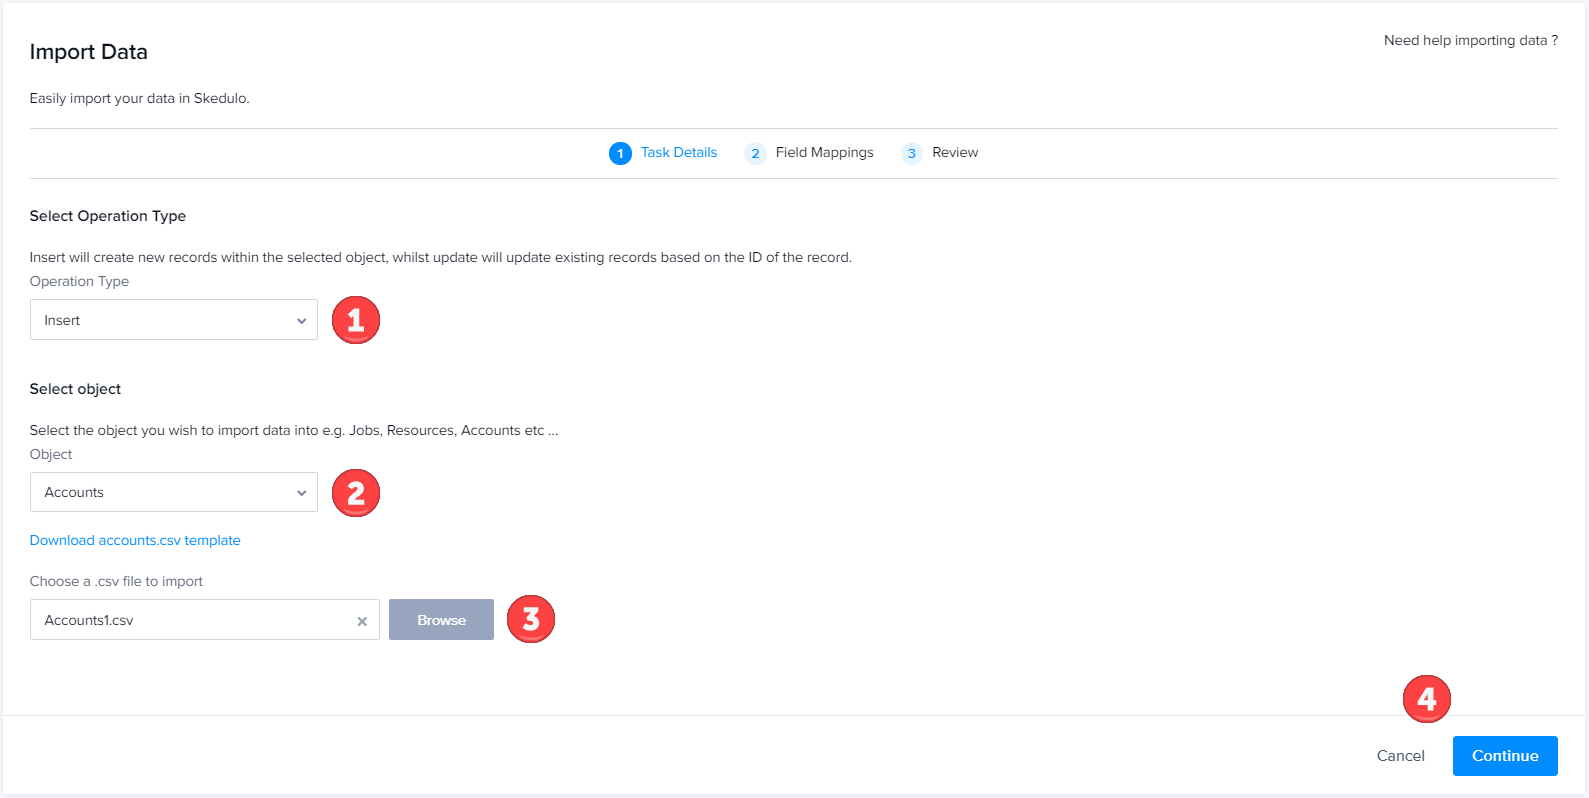Go to the Field Mappings step
The height and width of the screenshot is (798, 1589).
[x=809, y=153]
